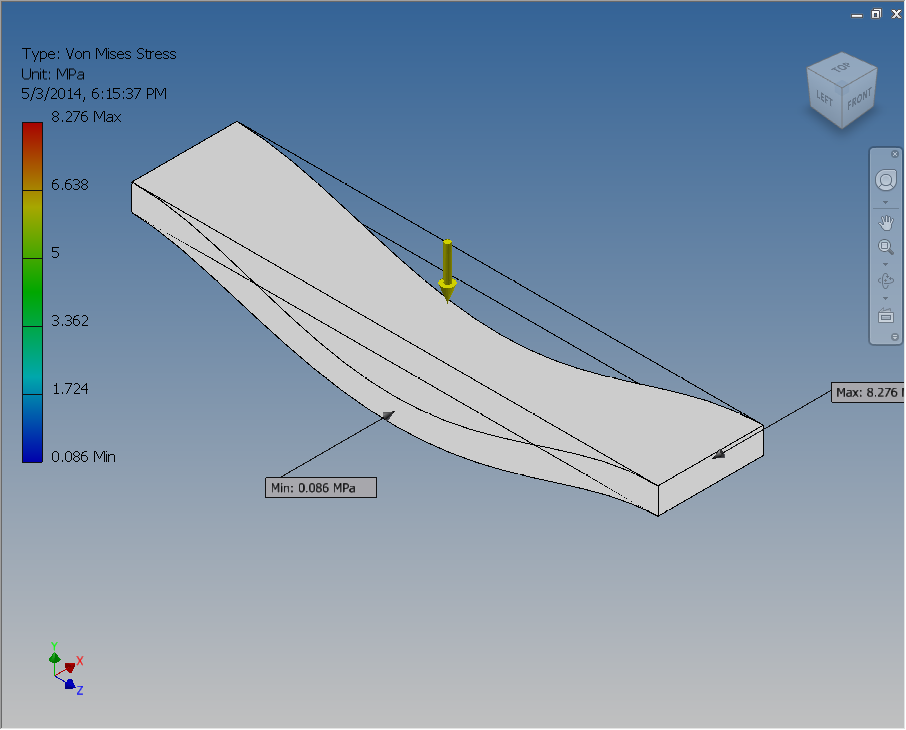Image resolution: width=906 pixels, height=730 pixels.
Task: Click the LEFT face of the ViewCube
Action: [824, 96]
